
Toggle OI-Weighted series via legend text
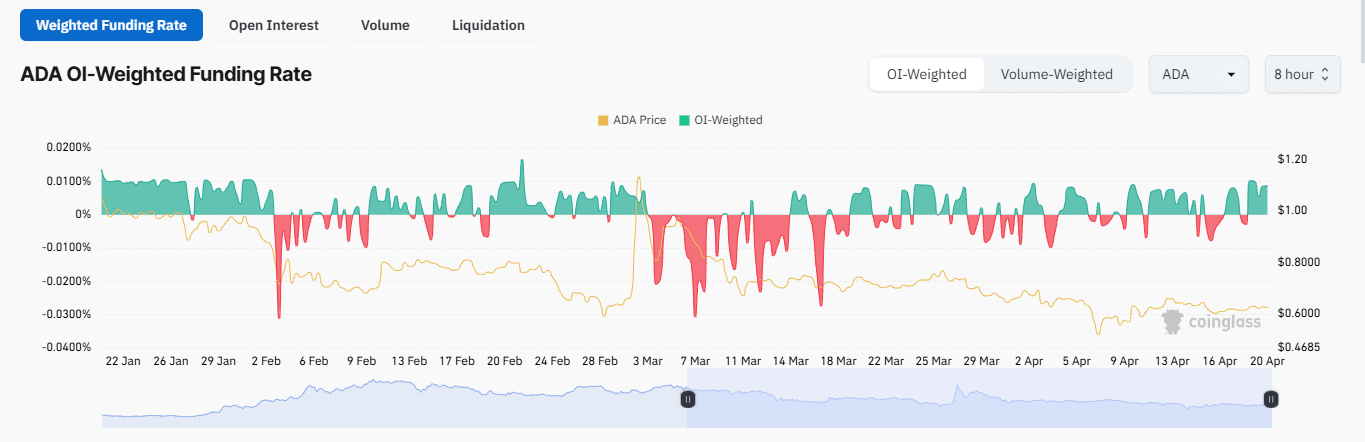(728, 120)
